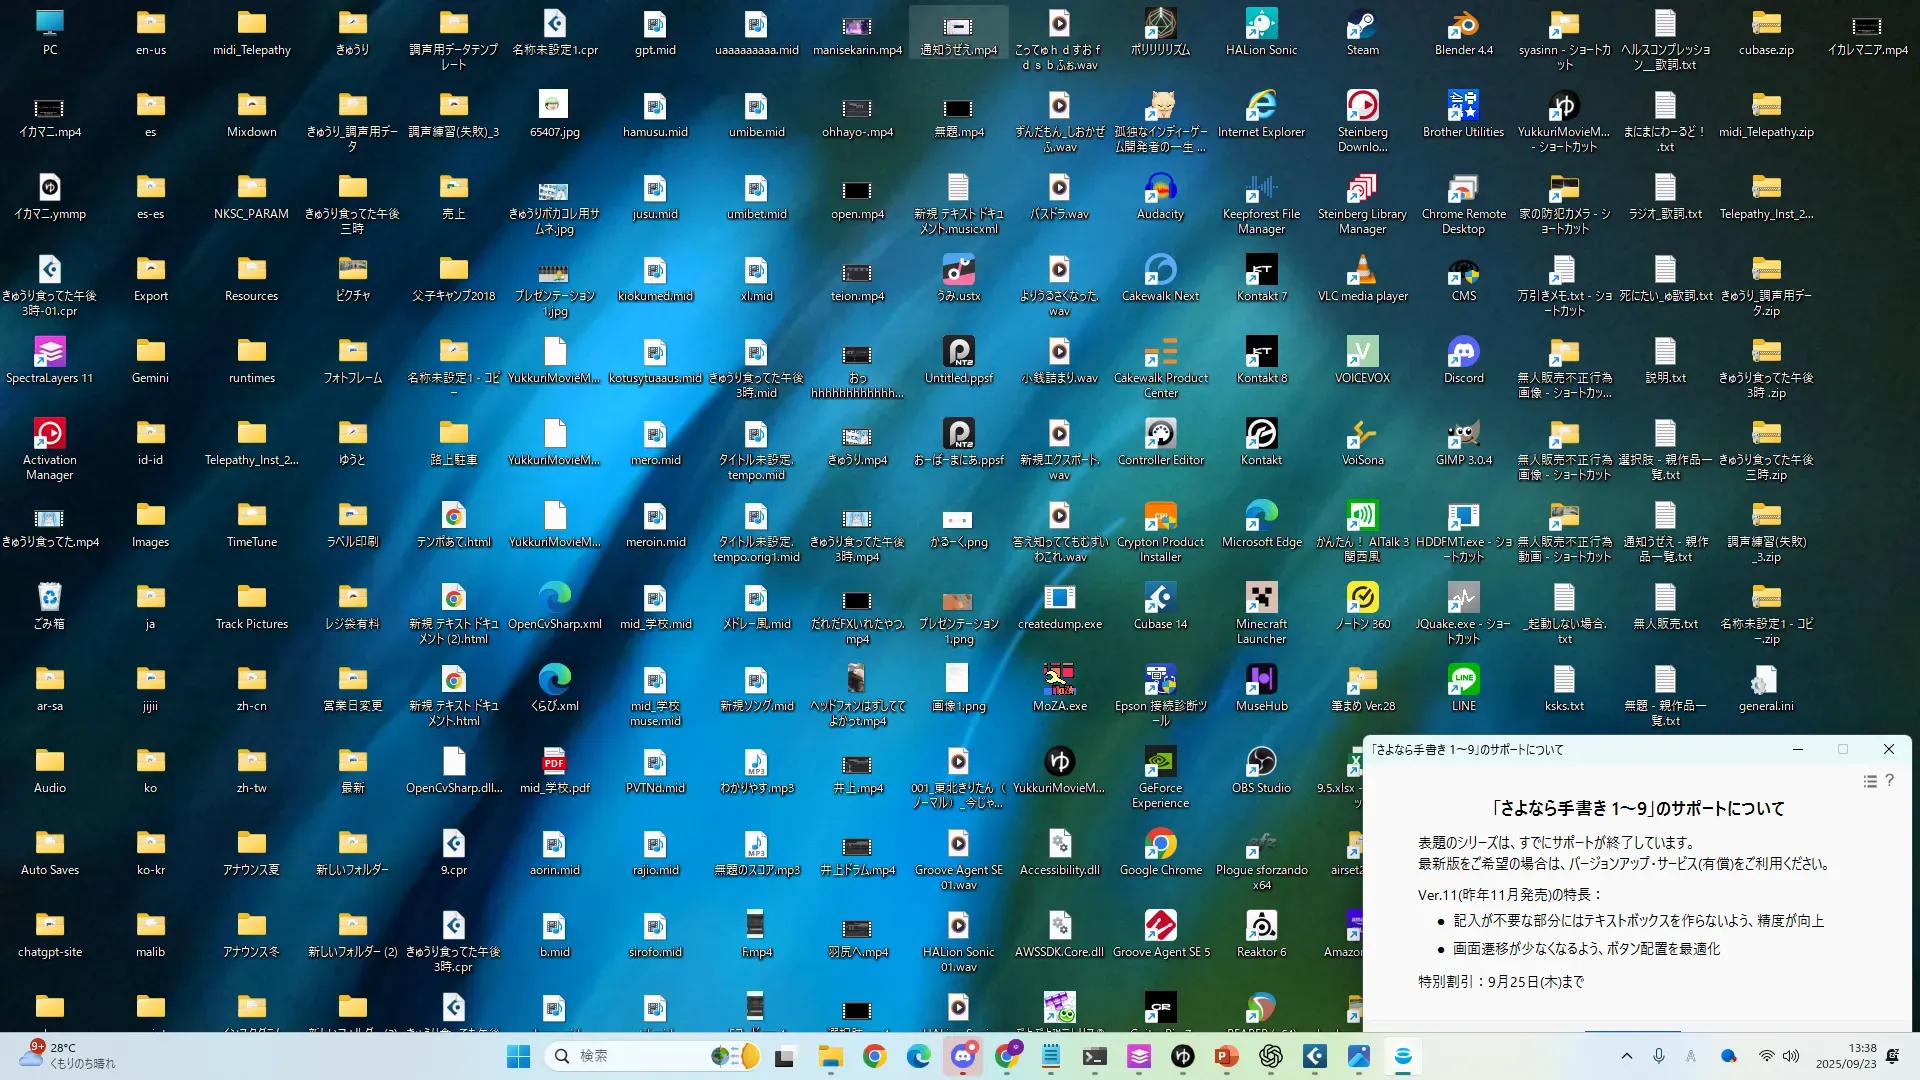Screen dimensions: 1920x1080
Task: Toggle the microphone icon in system tray
Action: point(1658,1056)
